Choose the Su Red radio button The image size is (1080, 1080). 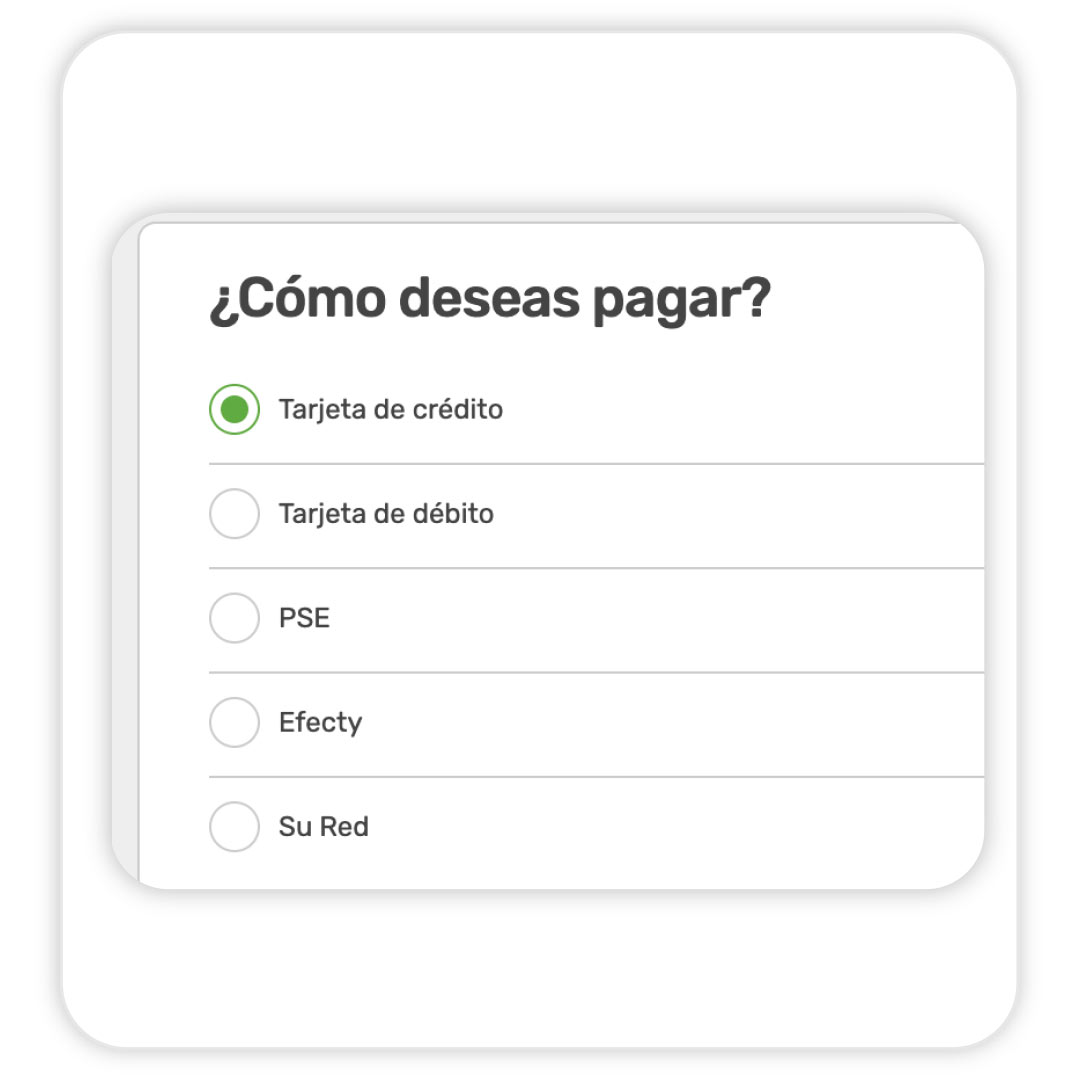coord(234,826)
